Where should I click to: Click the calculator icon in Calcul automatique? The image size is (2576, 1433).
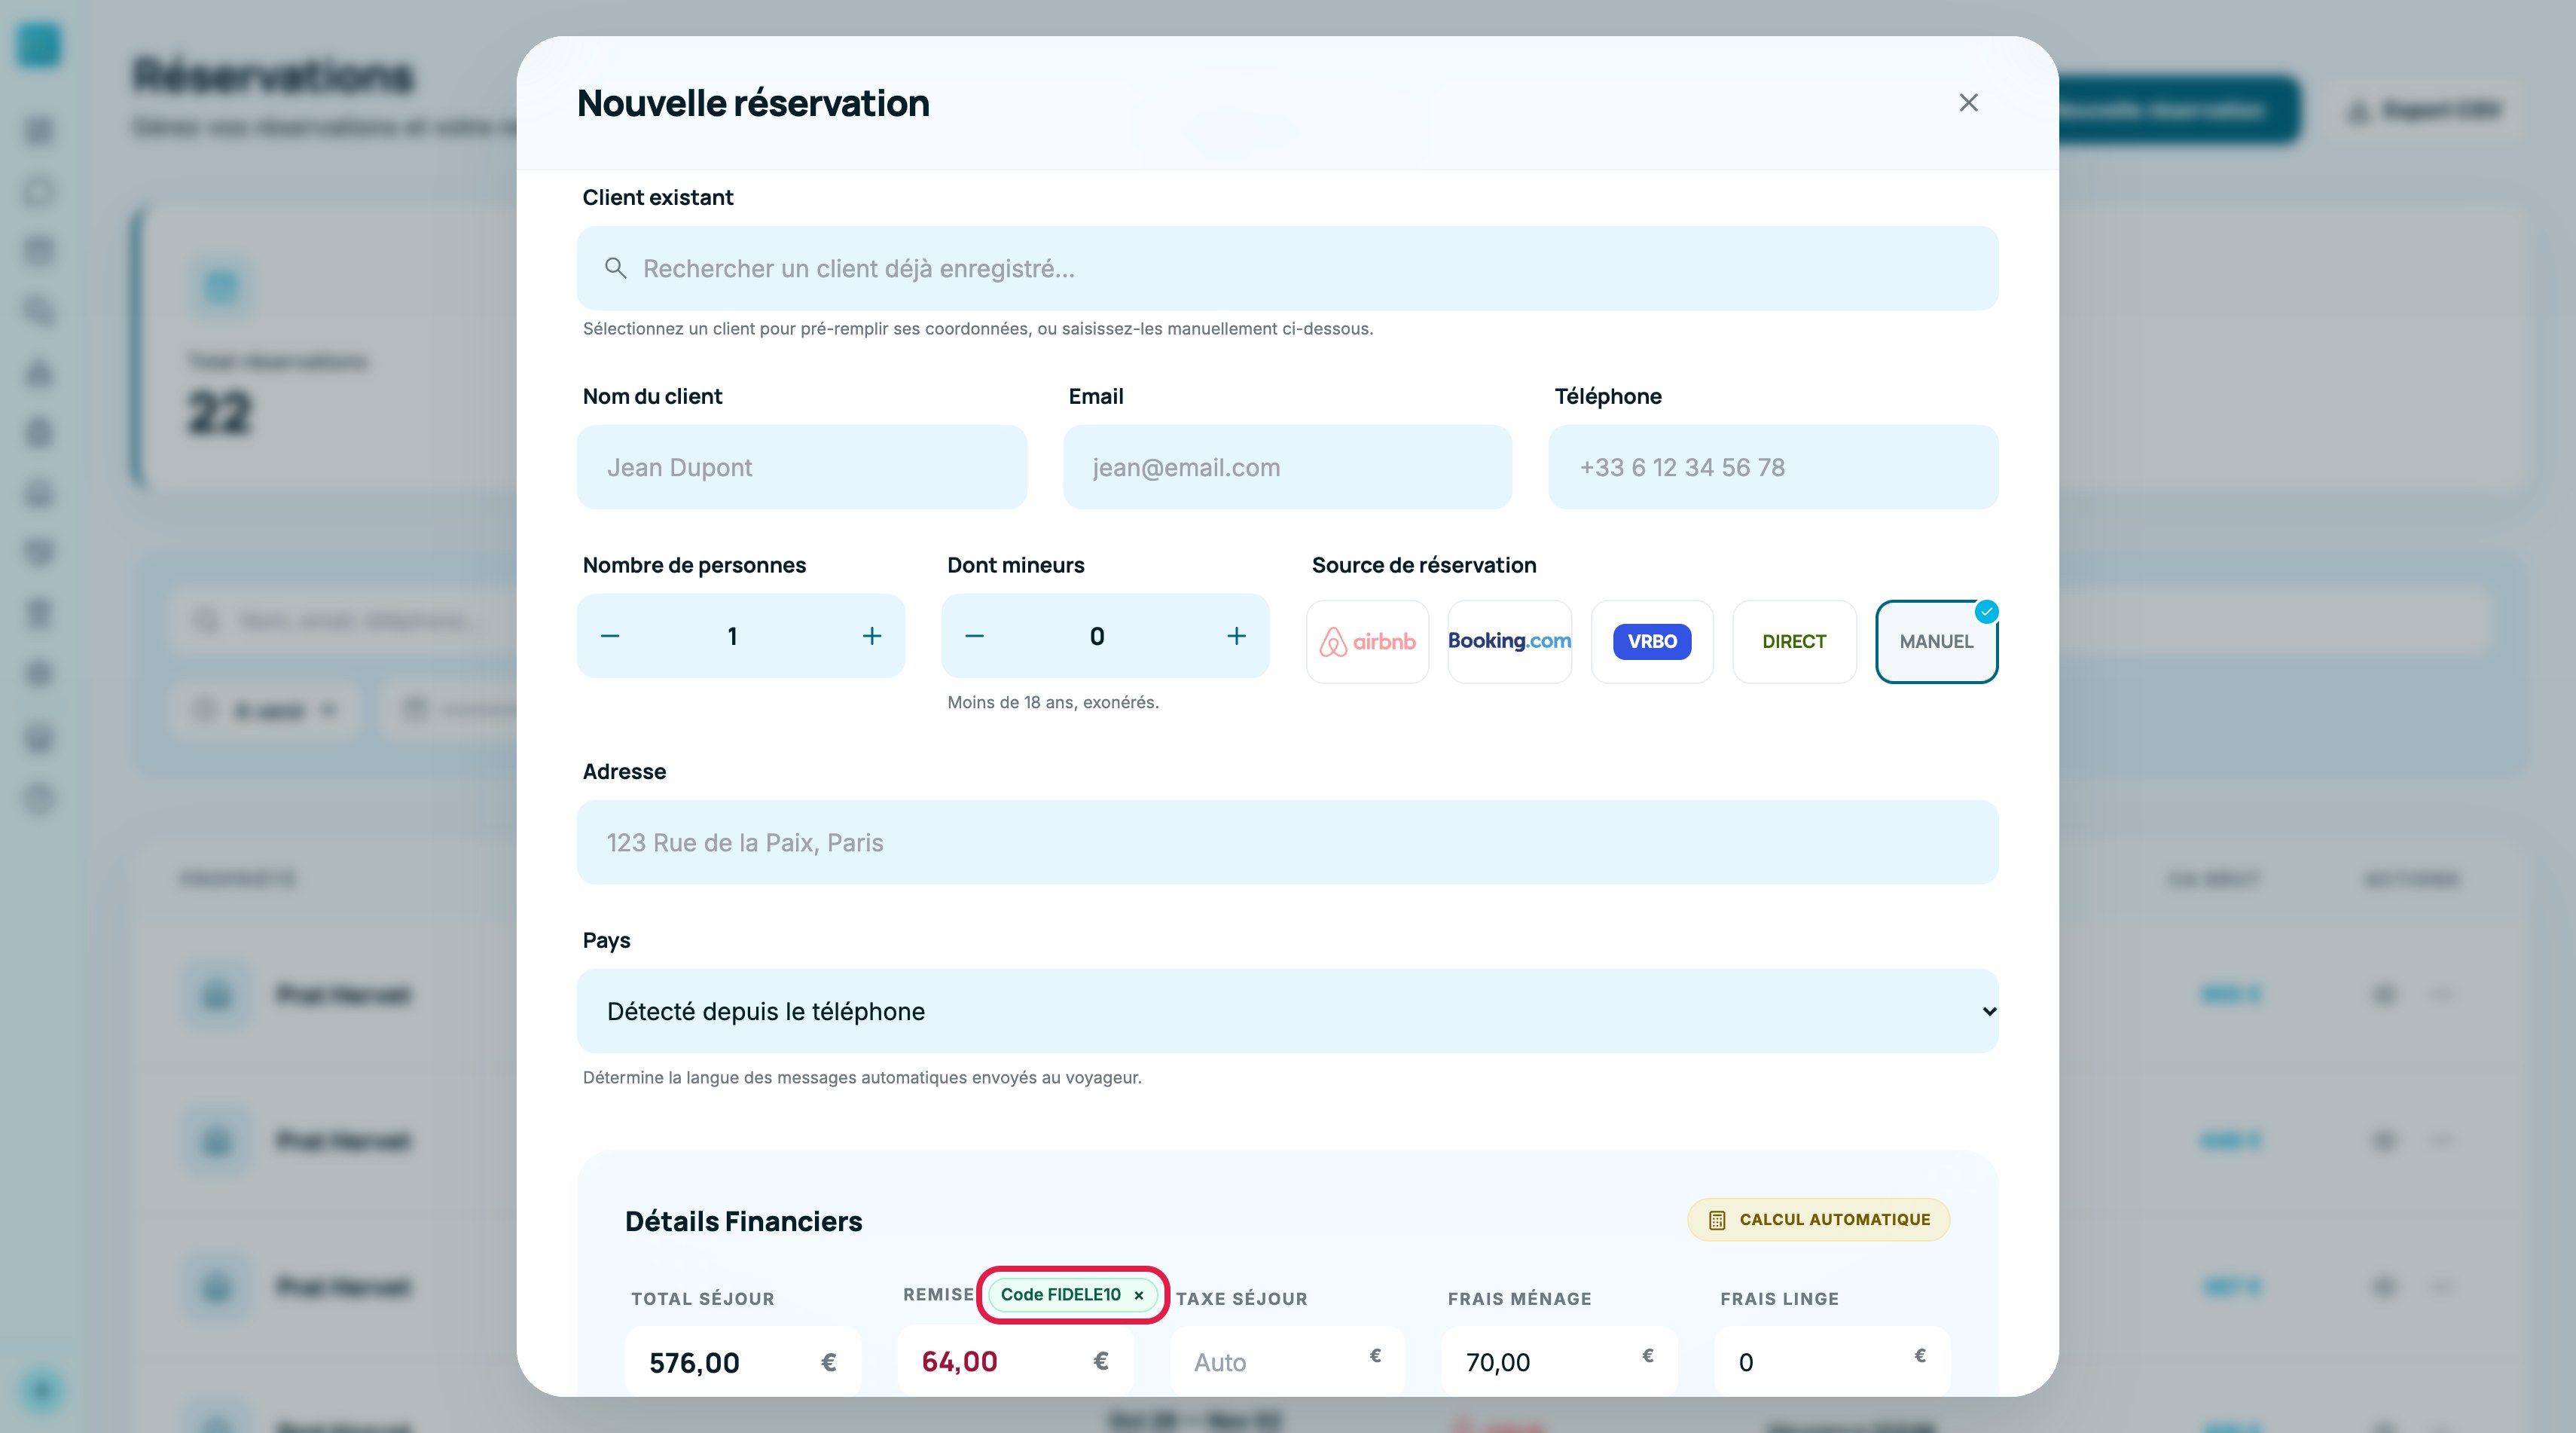click(x=1717, y=1220)
